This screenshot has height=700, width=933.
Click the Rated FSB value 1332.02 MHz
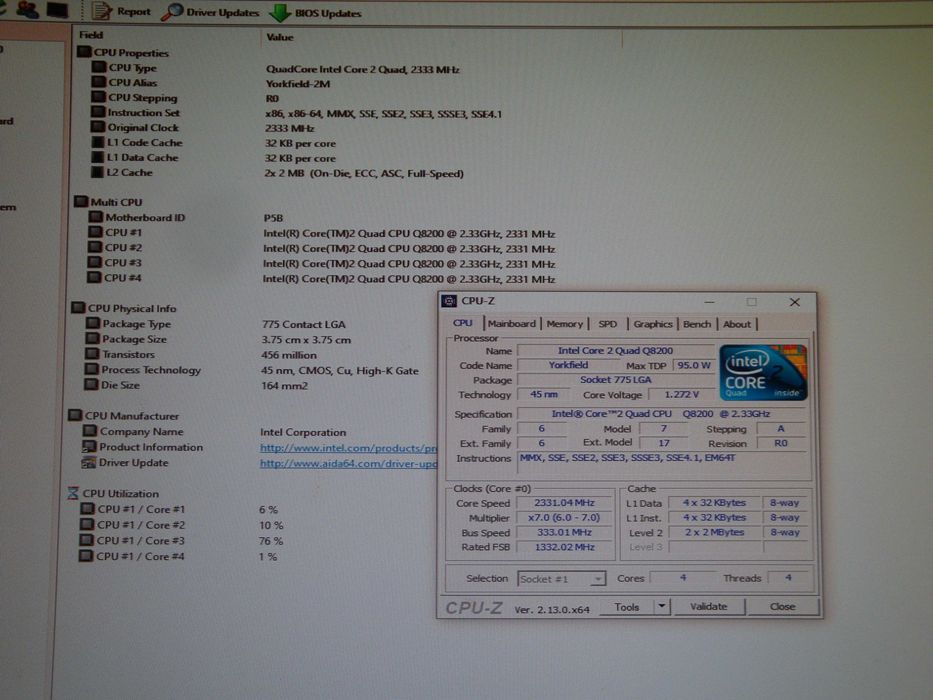pos(564,547)
